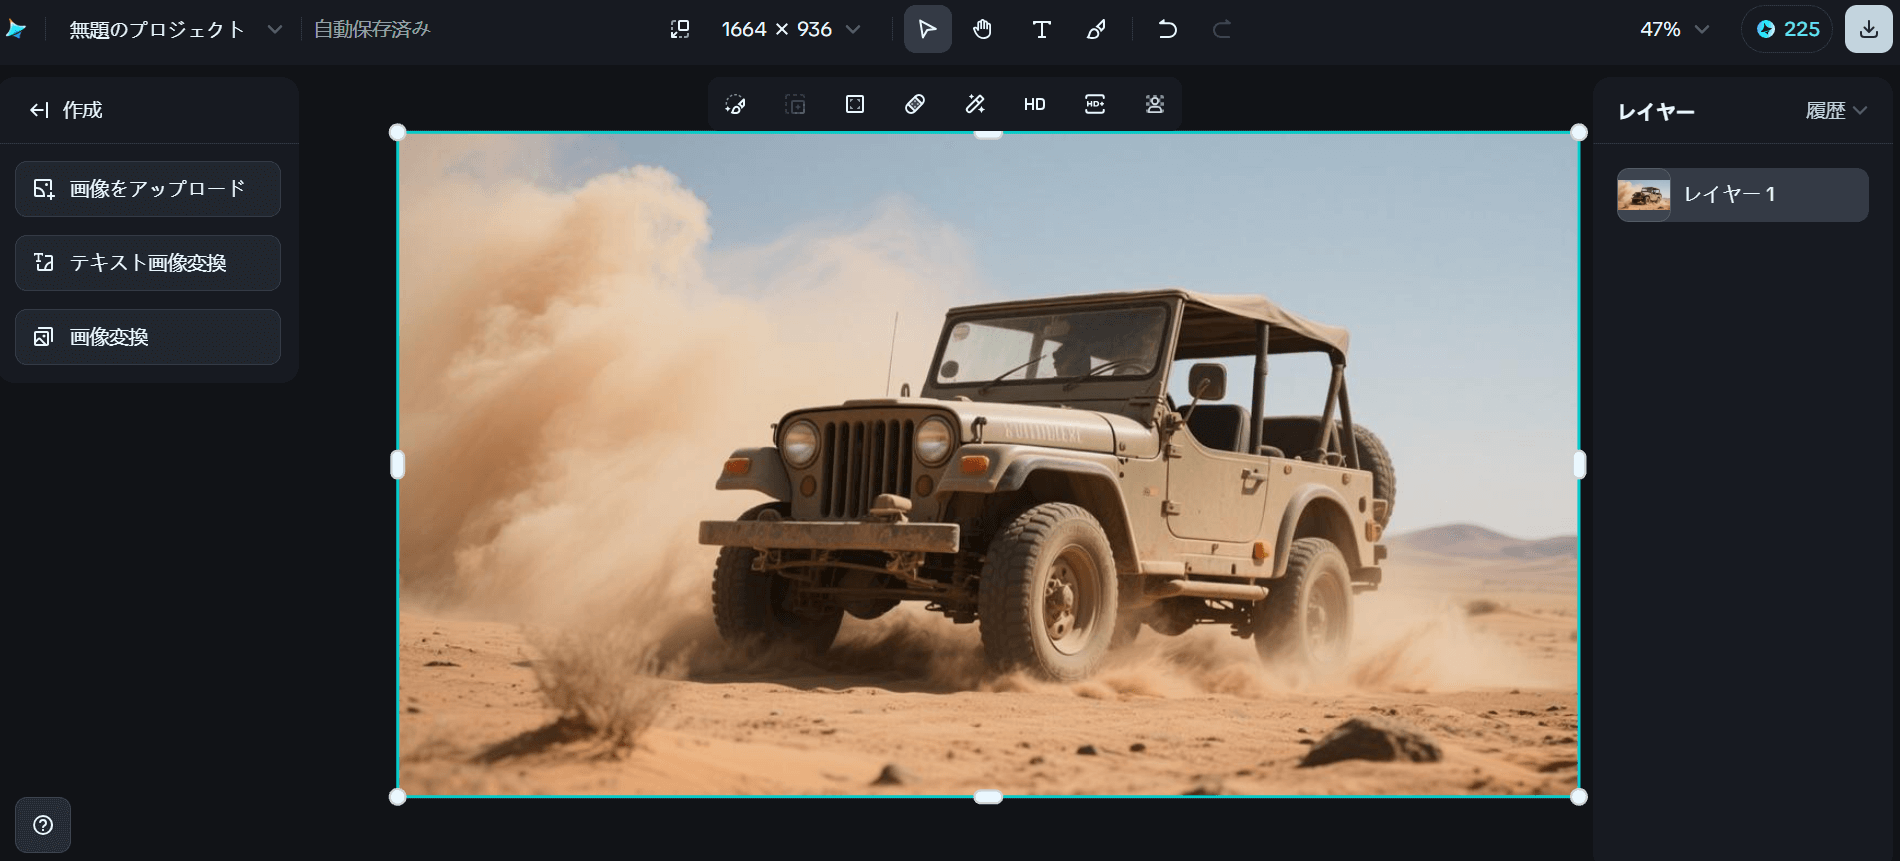
Task: Click the bottom edge middle handle
Action: click(x=988, y=797)
